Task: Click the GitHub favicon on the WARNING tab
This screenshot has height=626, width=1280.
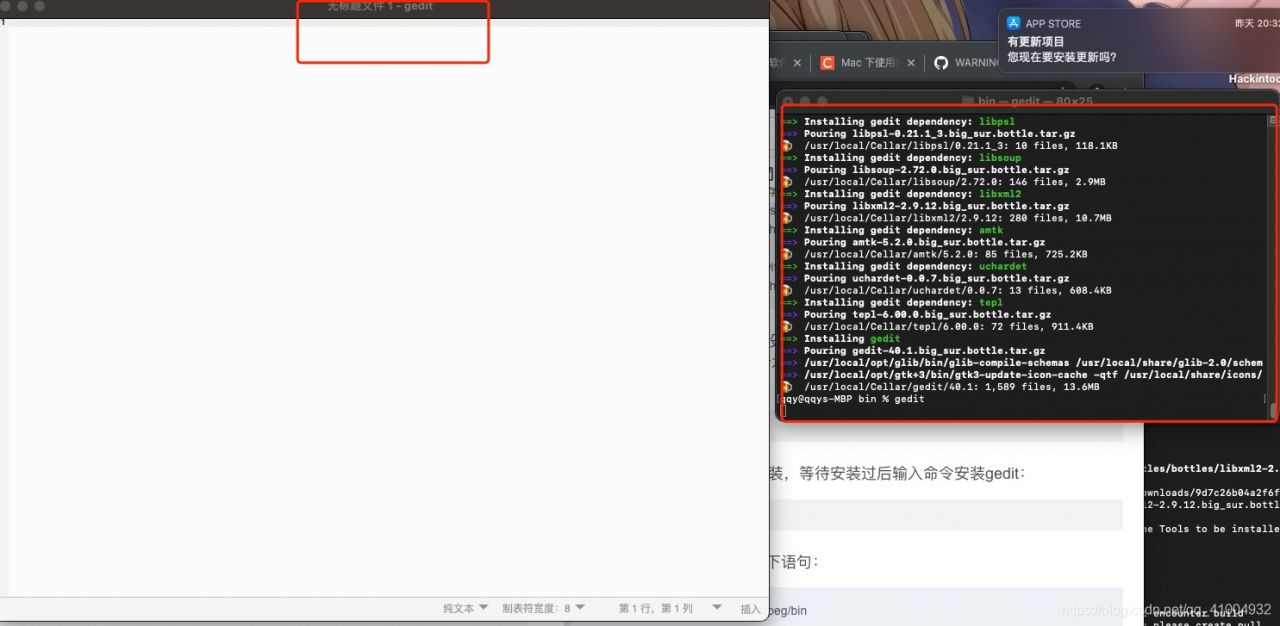Action: coord(941,63)
